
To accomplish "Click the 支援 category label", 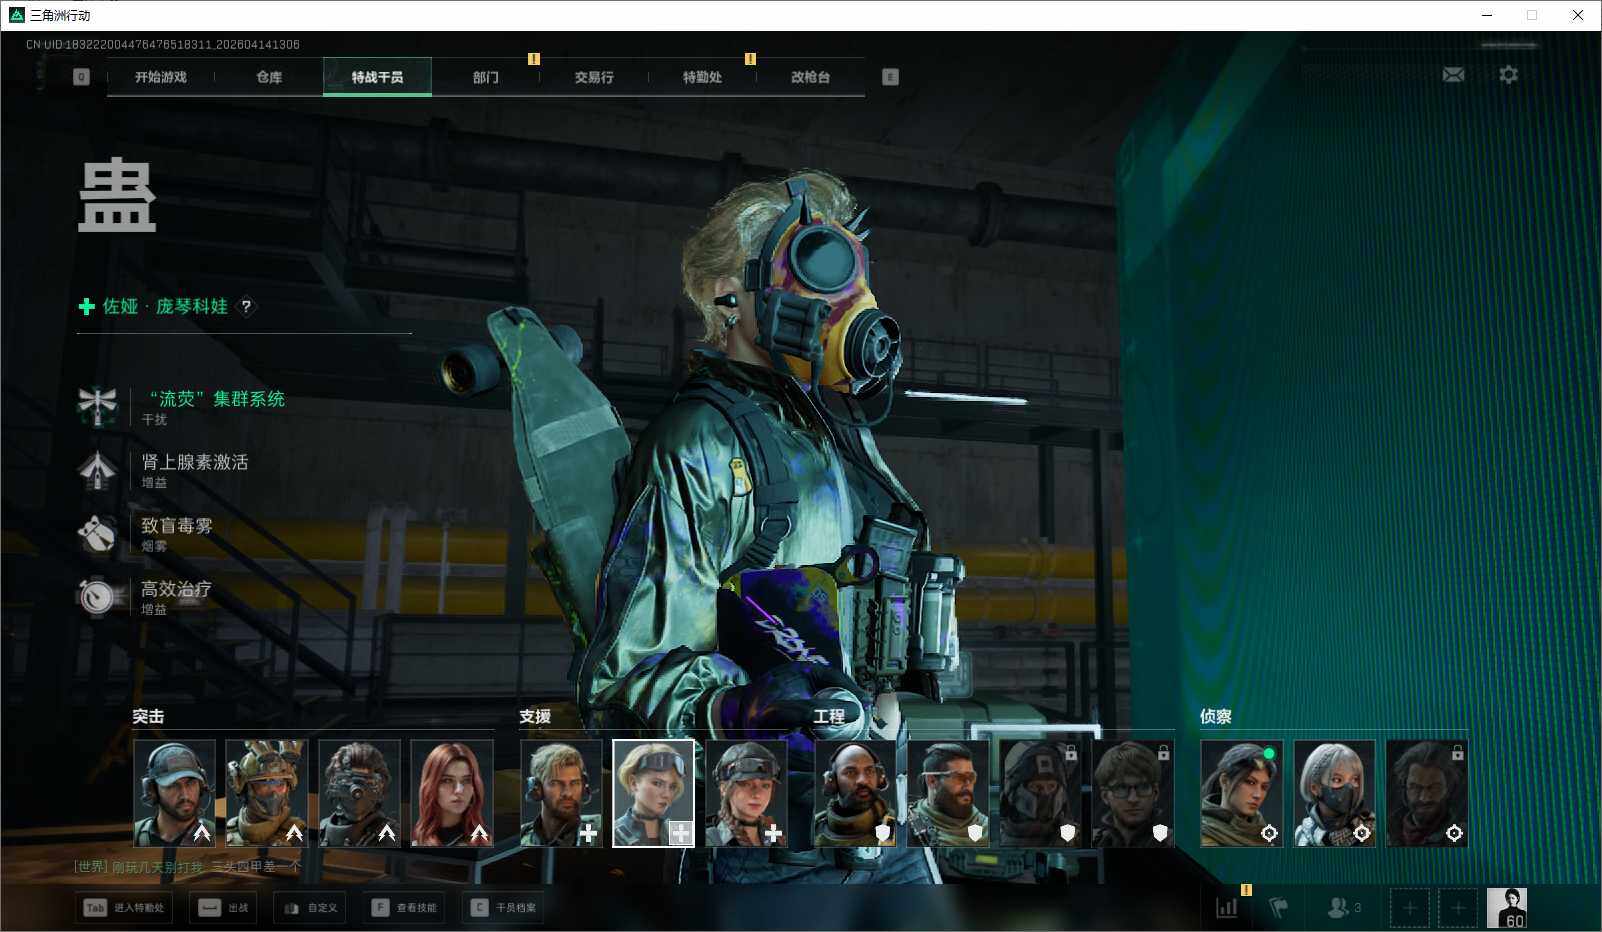I will click(x=535, y=716).
